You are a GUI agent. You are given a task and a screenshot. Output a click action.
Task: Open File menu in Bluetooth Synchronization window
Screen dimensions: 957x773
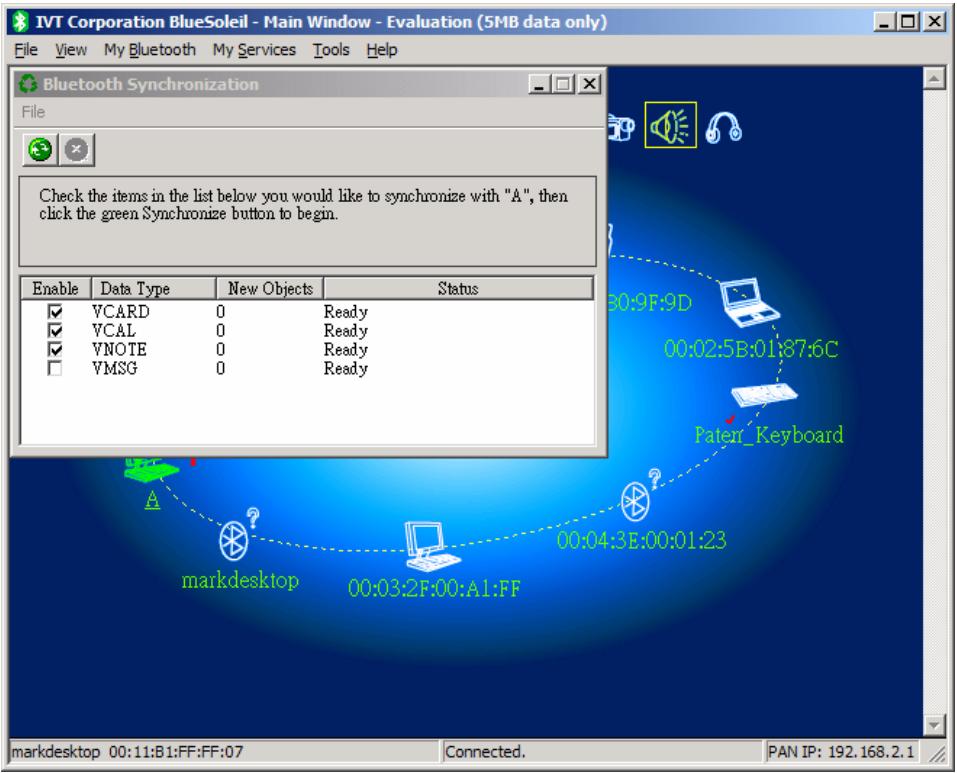pyautogui.click(x=33, y=112)
